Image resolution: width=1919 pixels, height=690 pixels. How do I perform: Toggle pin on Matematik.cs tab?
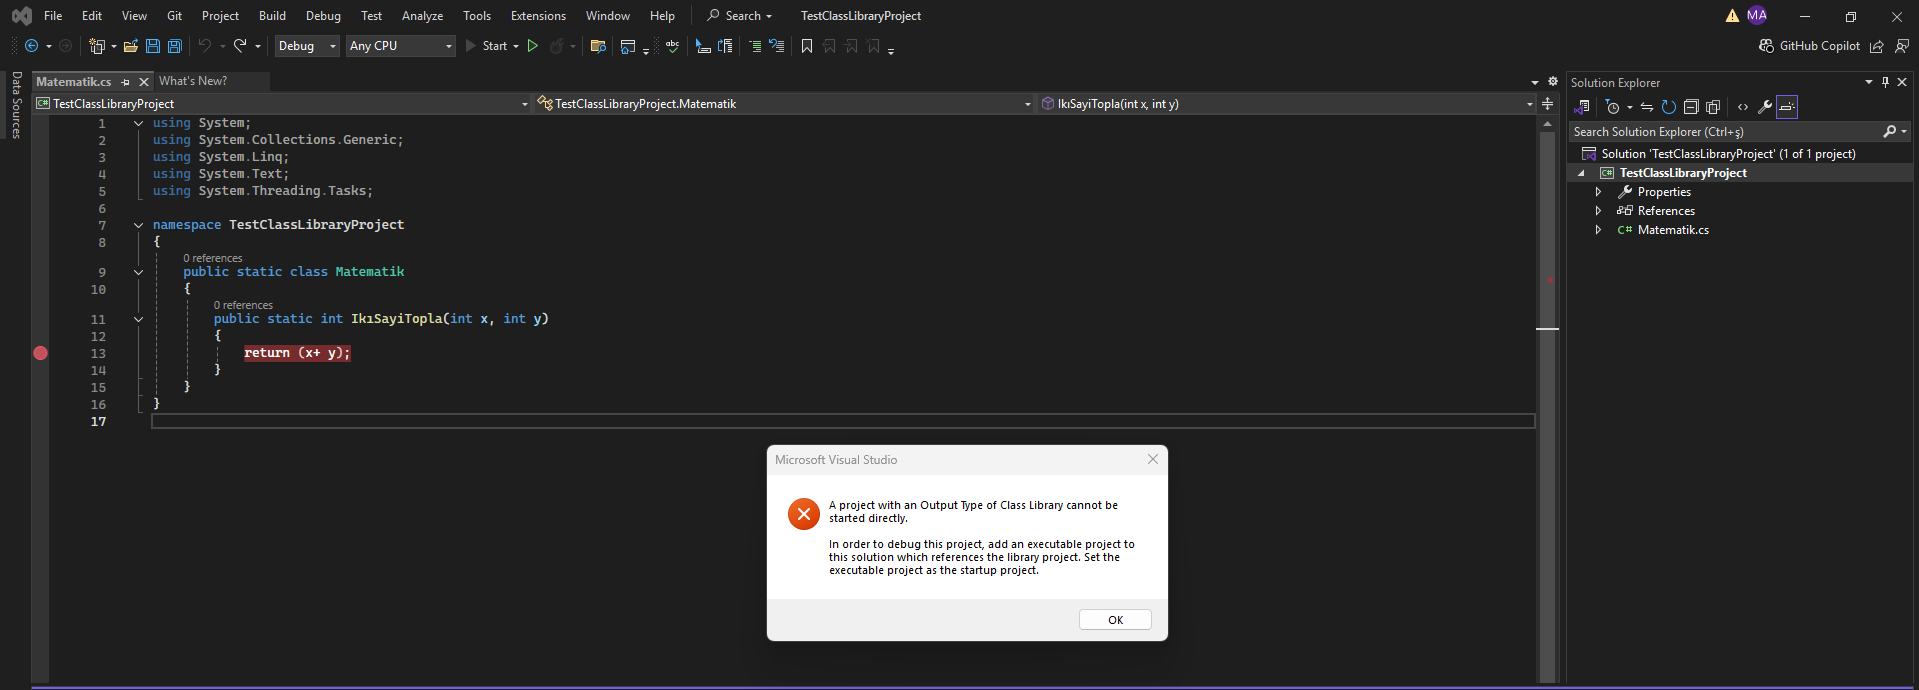[126, 82]
